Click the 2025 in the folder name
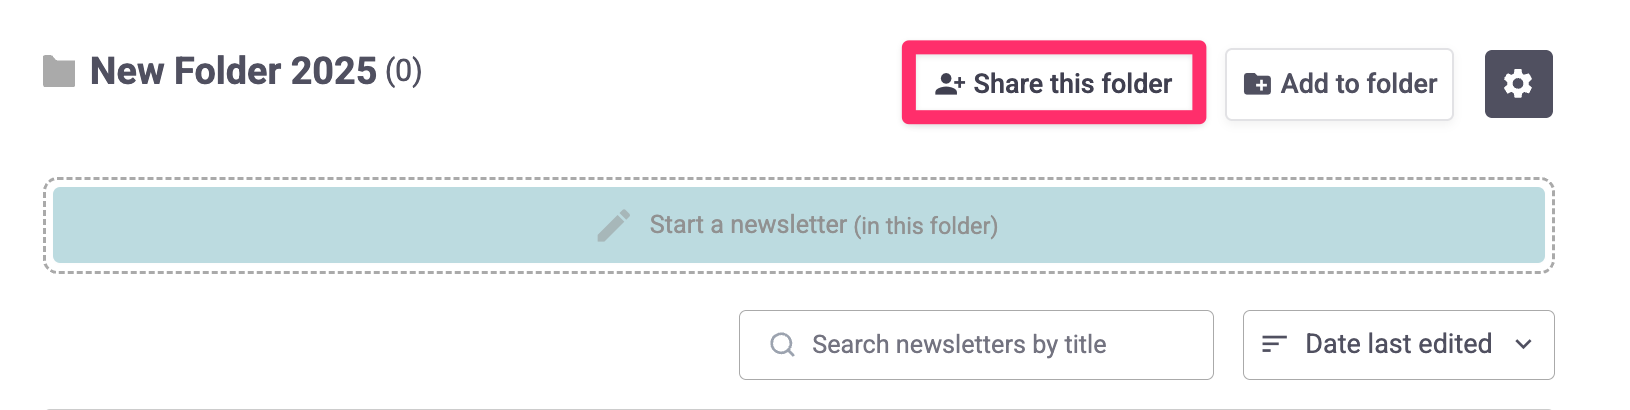This screenshot has width=1630, height=410. click(334, 72)
